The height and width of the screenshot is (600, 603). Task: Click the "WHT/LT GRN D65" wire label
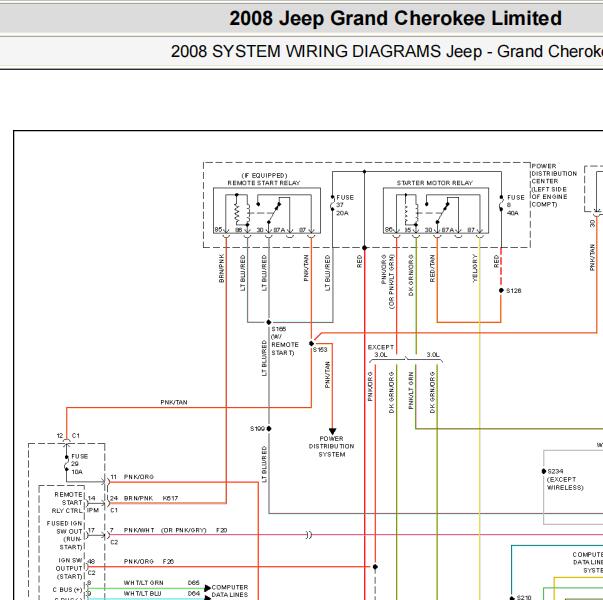click(x=162, y=583)
